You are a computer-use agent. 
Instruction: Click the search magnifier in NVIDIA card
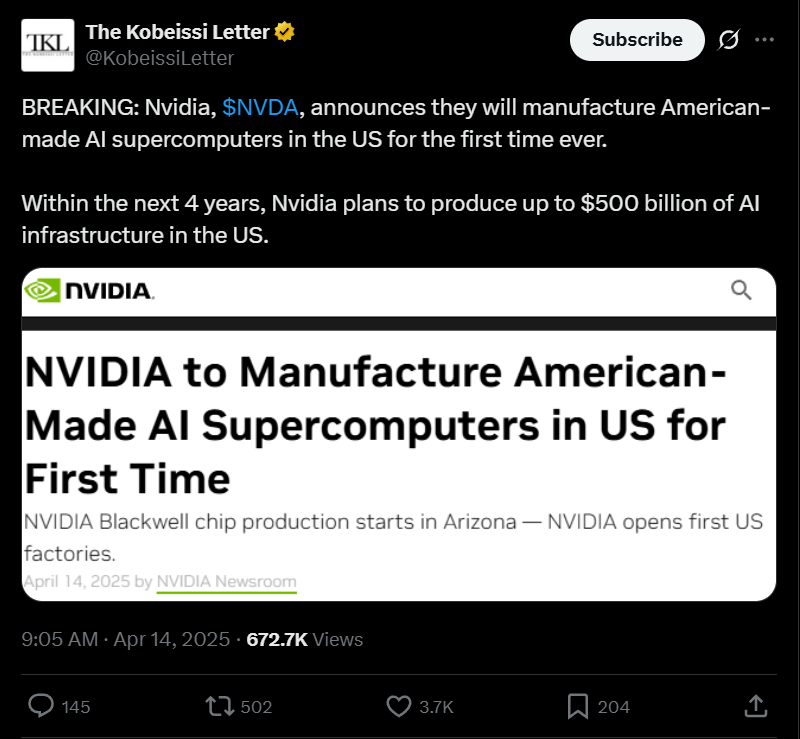[x=741, y=290]
